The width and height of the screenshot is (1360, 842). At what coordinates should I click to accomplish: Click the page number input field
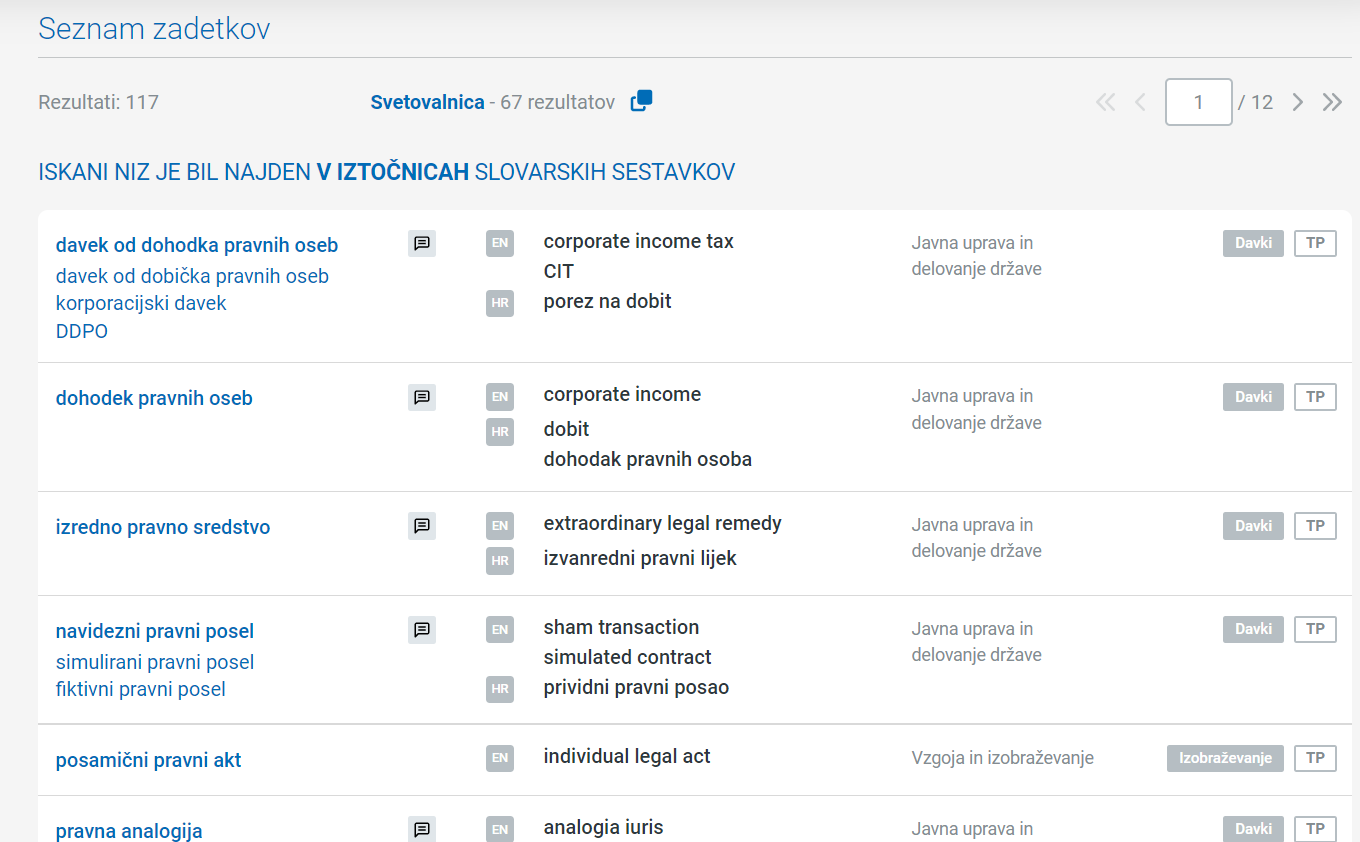[x=1199, y=102]
